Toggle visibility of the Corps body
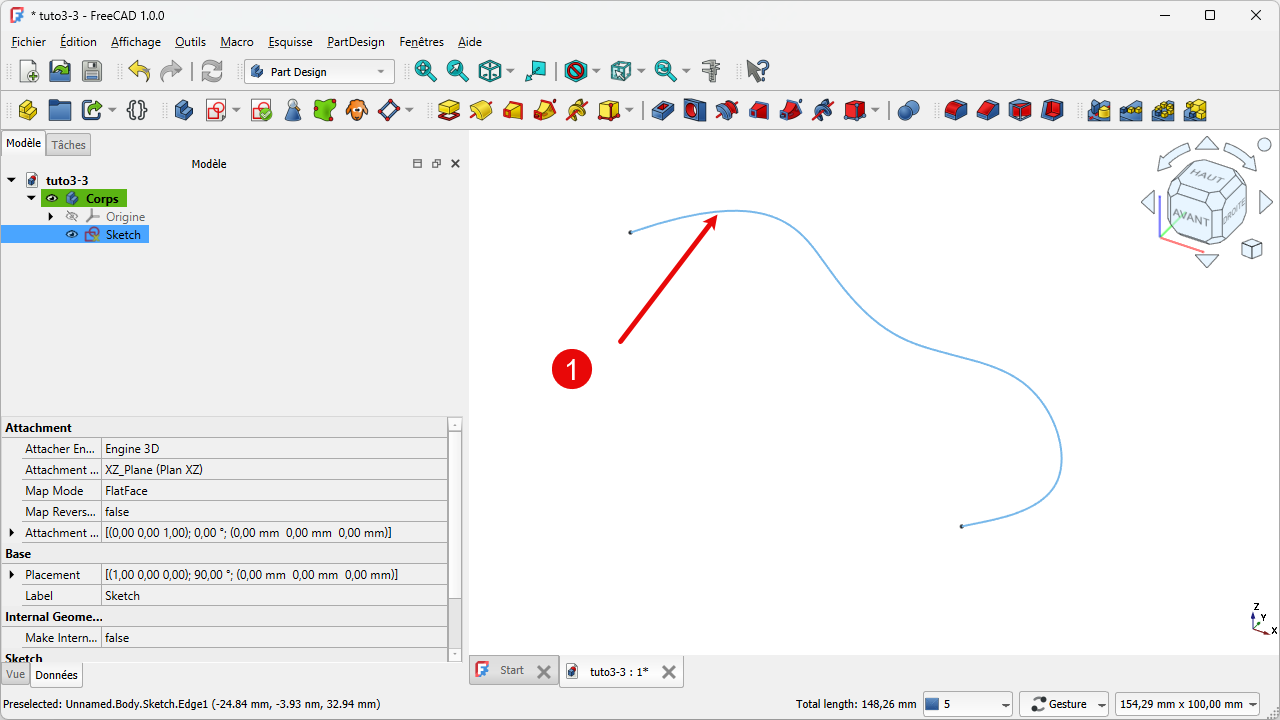The height and width of the screenshot is (720, 1280). click(x=52, y=199)
